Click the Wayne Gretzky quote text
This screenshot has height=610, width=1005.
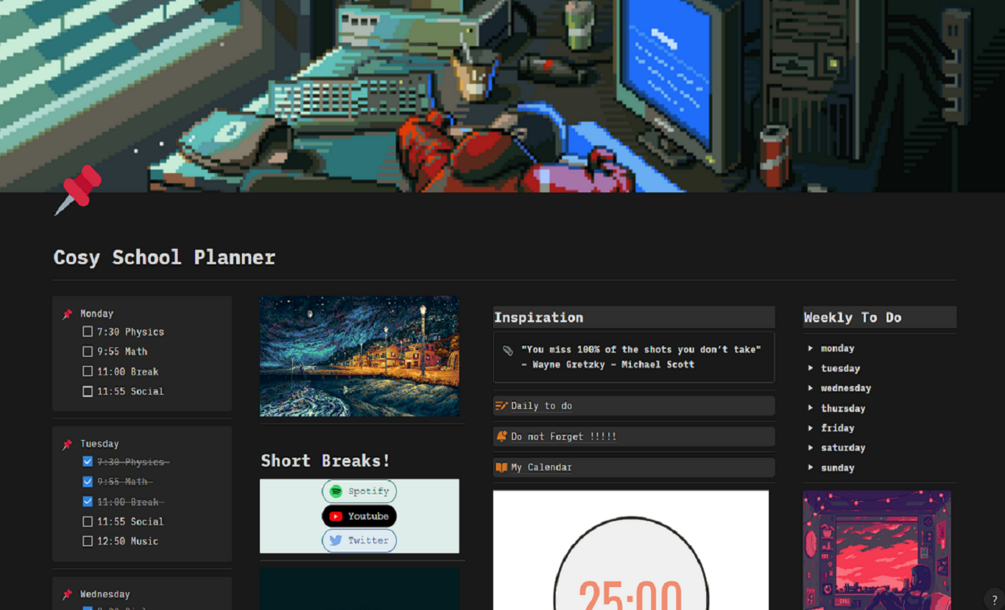coord(640,357)
